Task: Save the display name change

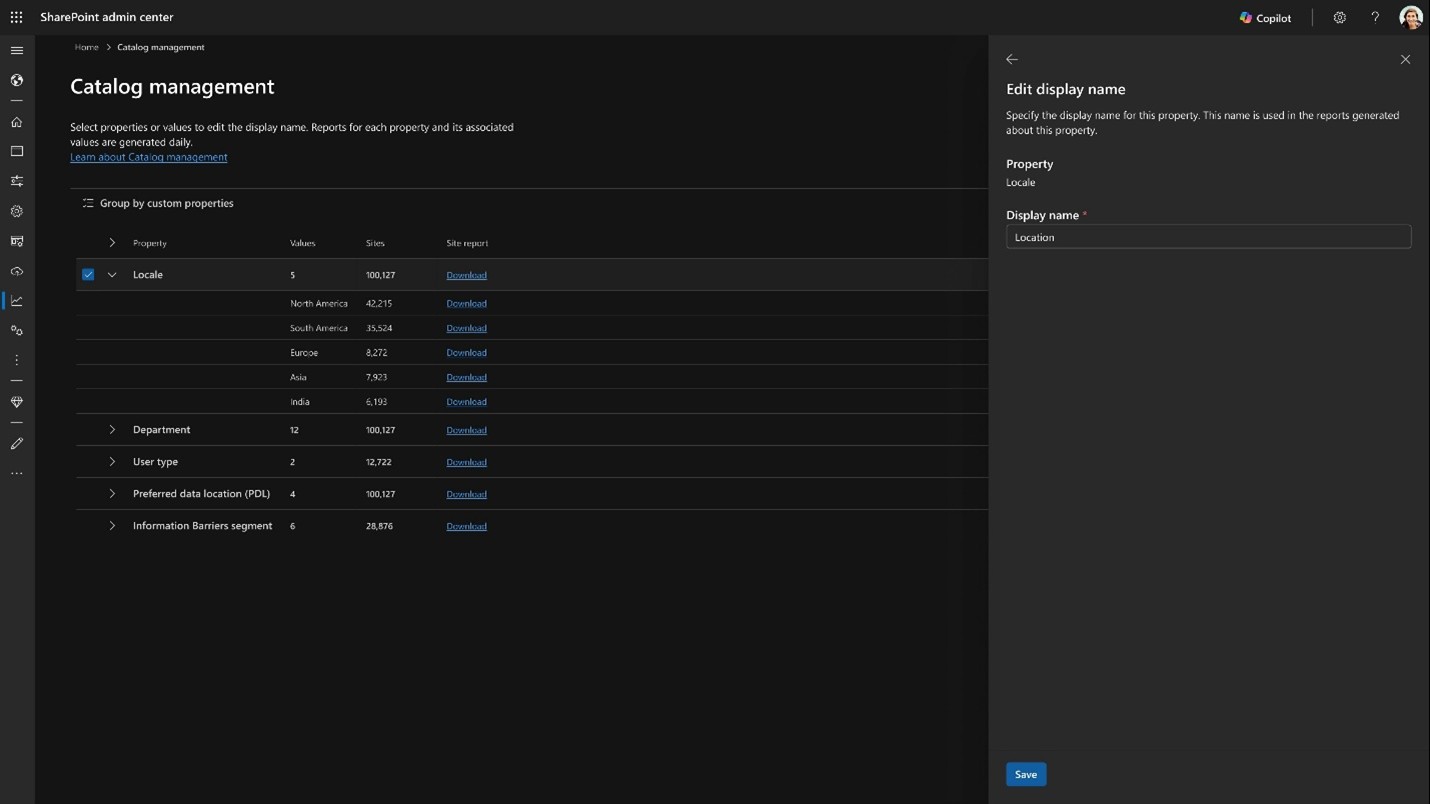Action: 1025,773
